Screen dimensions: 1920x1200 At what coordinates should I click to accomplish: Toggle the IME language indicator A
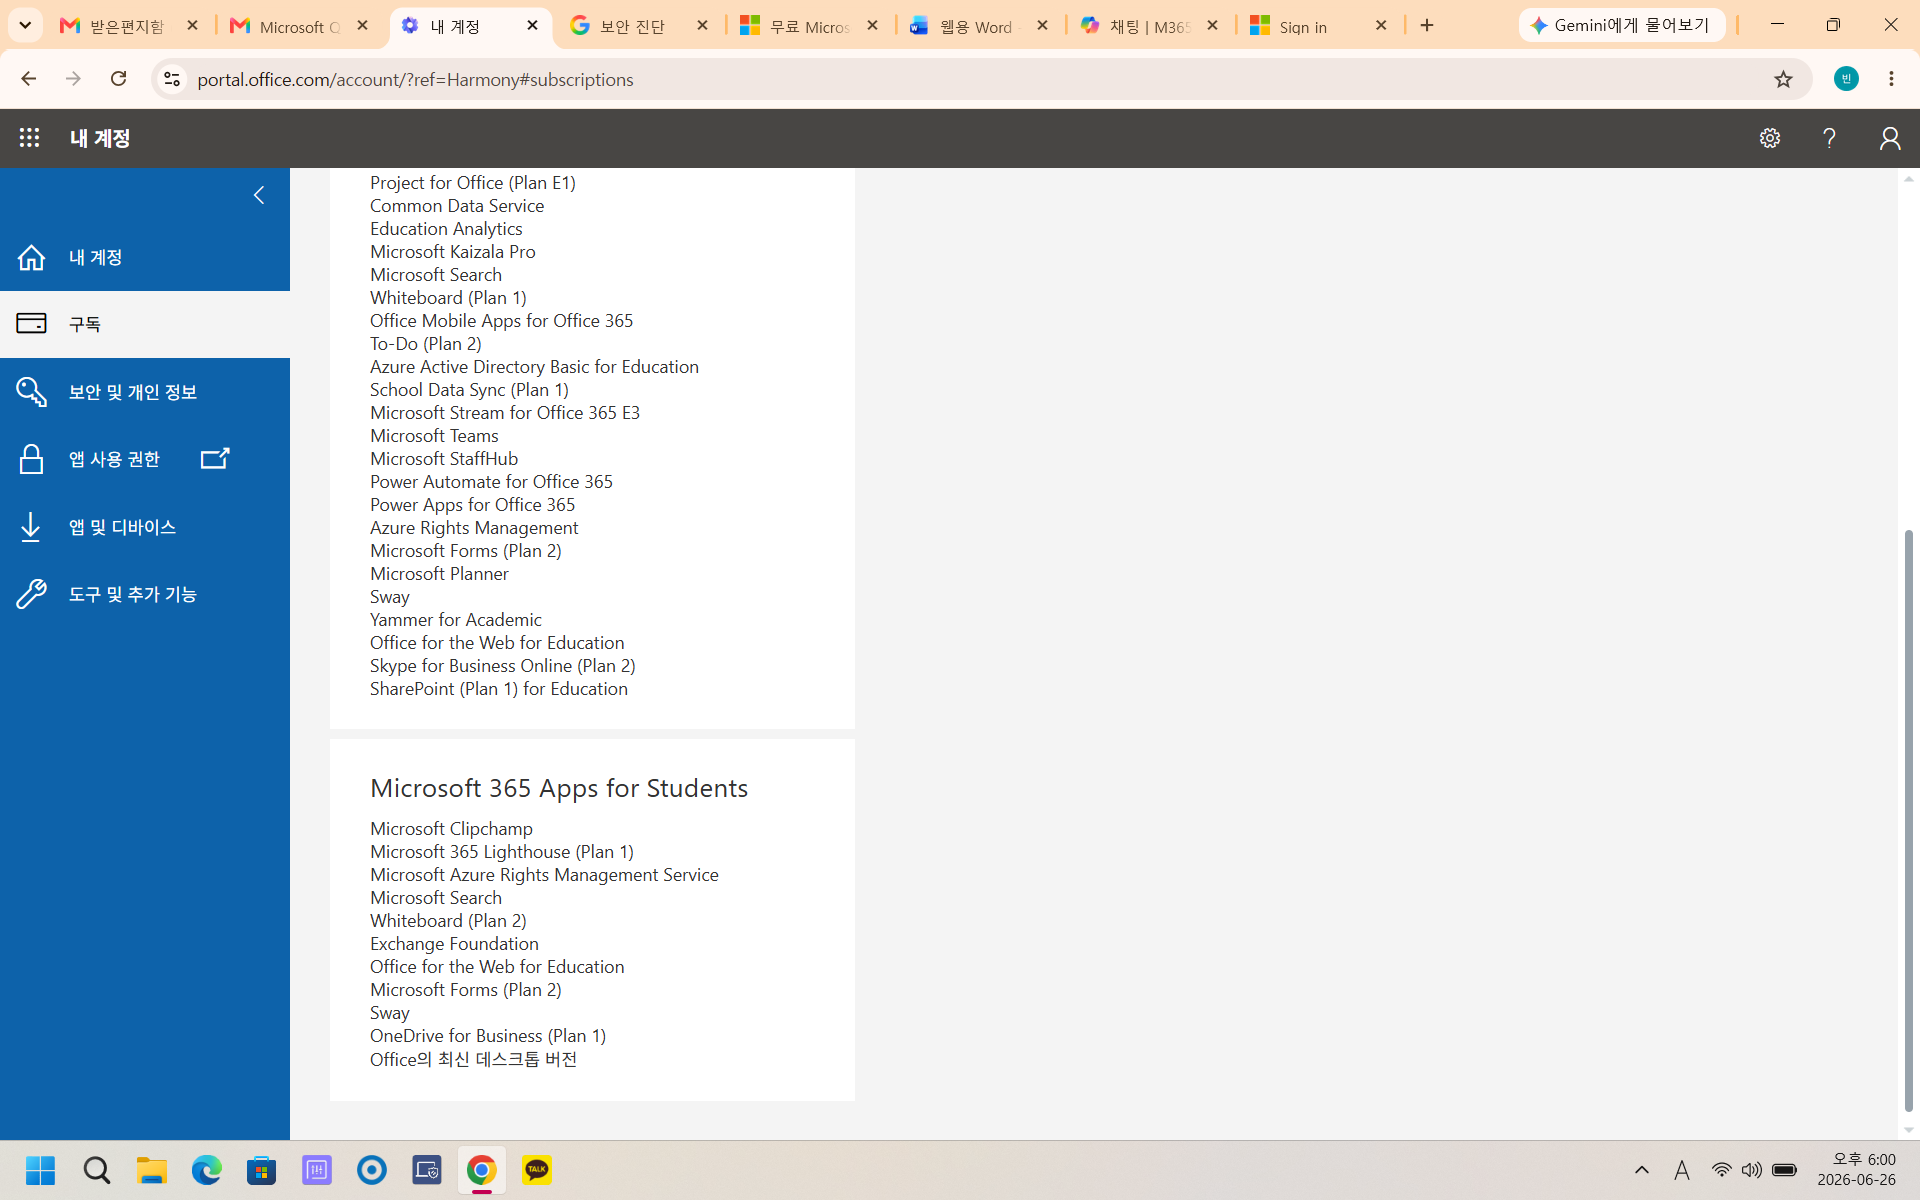pyautogui.click(x=1682, y=1170)
